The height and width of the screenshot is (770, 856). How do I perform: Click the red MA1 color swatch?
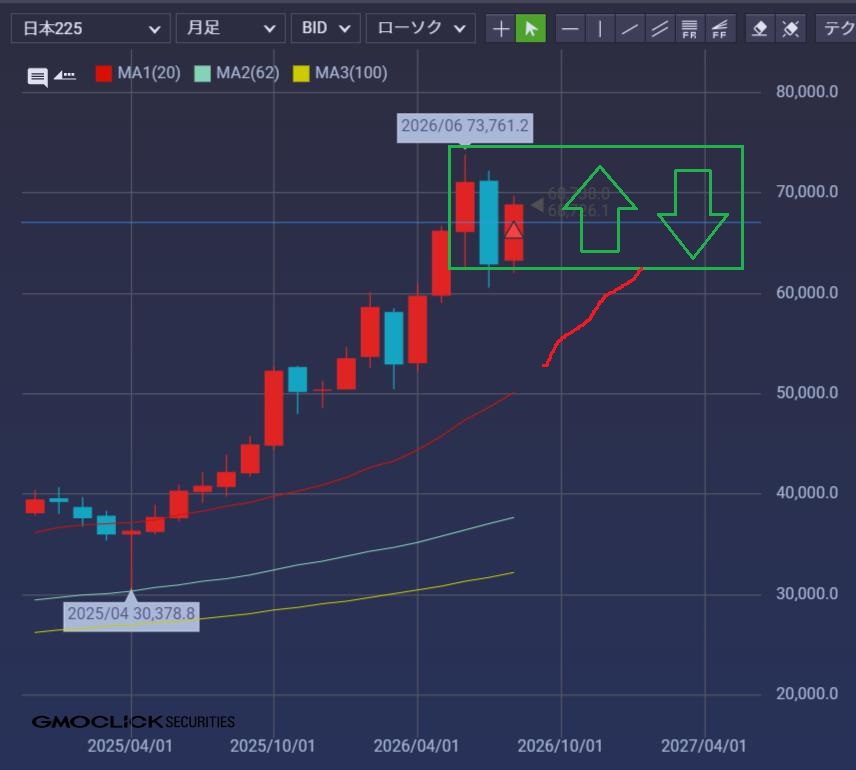pyautogui.click(x=104, y=74)
